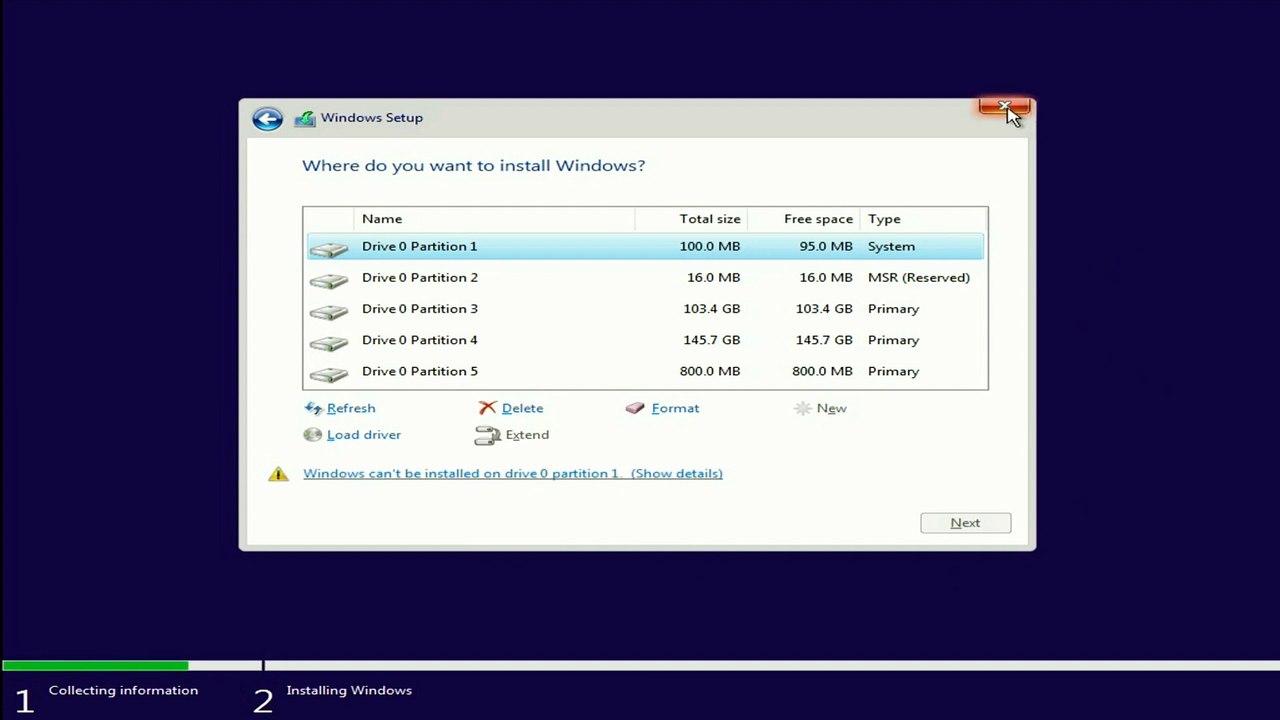Screen dimensions: 1280x720
Task: Click the blue back arrow button
Action: point(267,119)
